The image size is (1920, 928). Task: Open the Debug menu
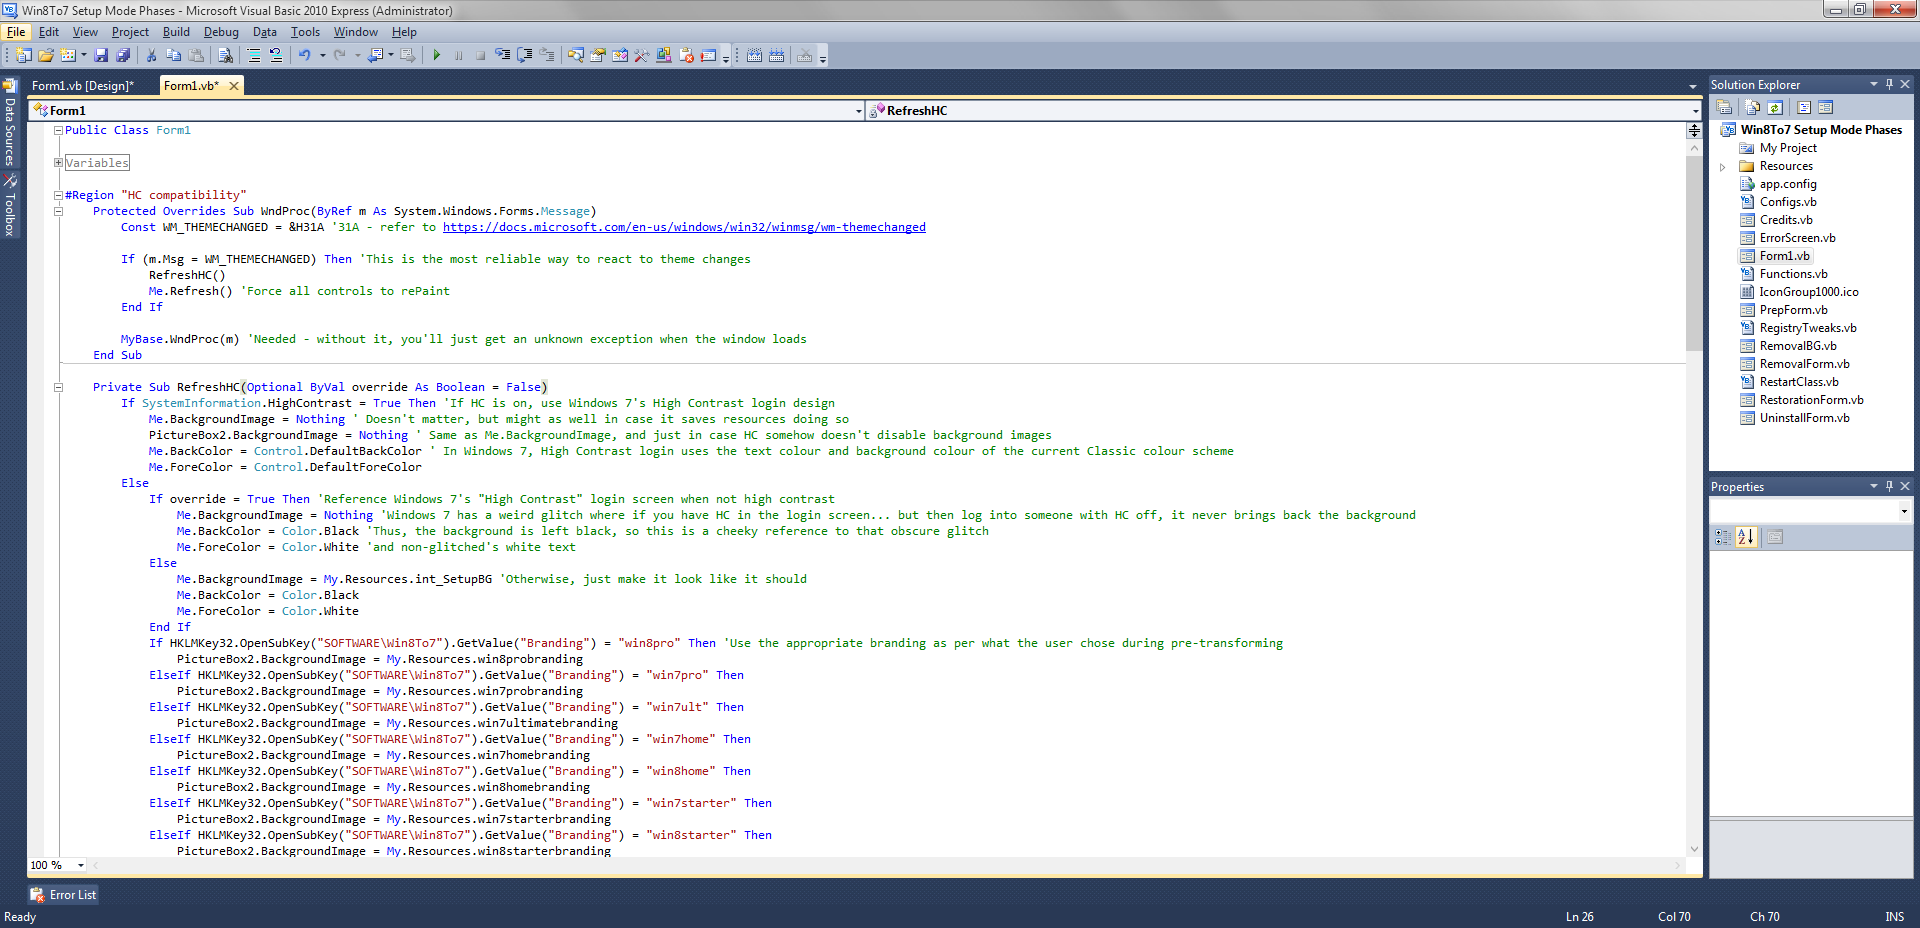click(x=221, y=32)
